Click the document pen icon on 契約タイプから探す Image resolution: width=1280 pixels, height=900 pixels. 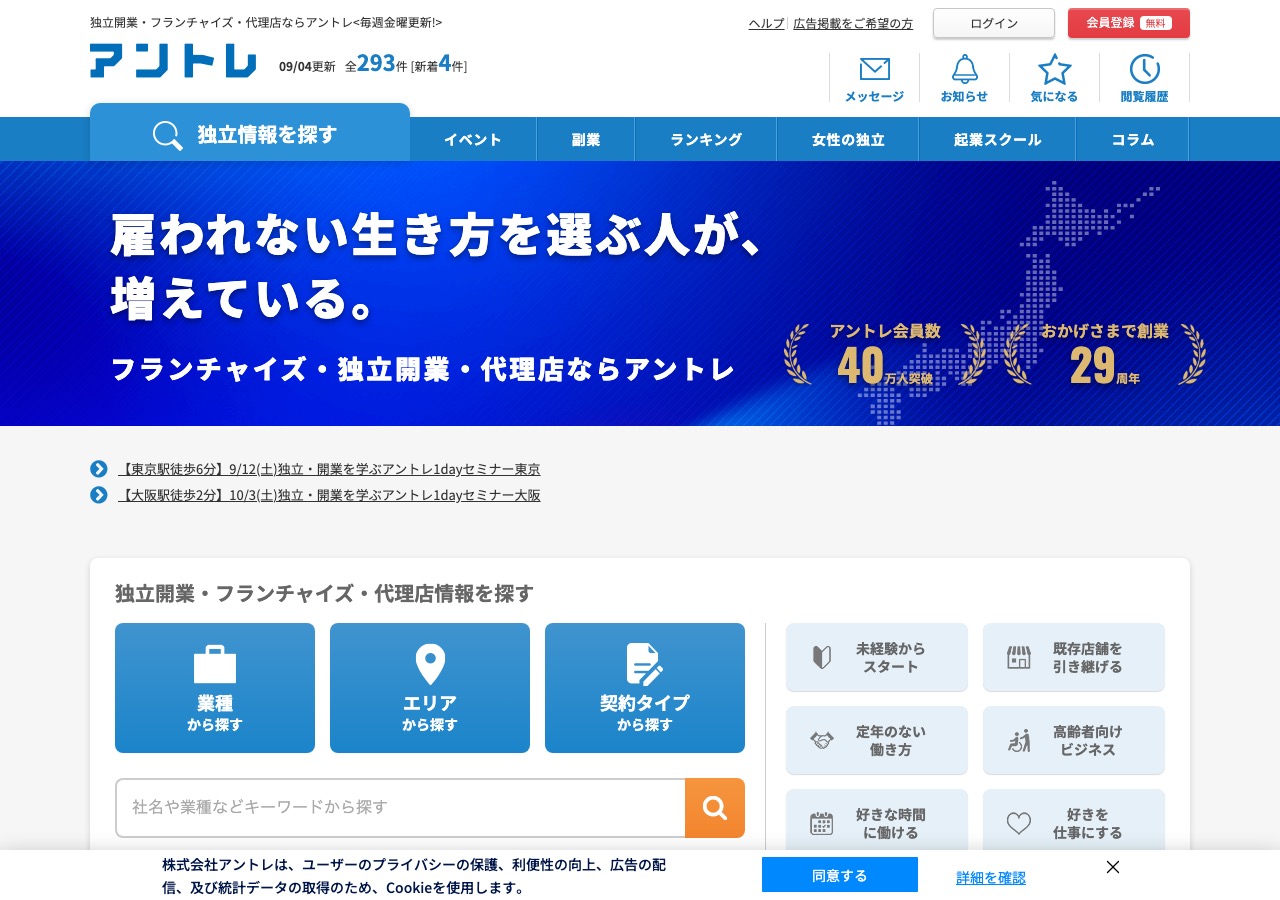click(x=645, y=664)
